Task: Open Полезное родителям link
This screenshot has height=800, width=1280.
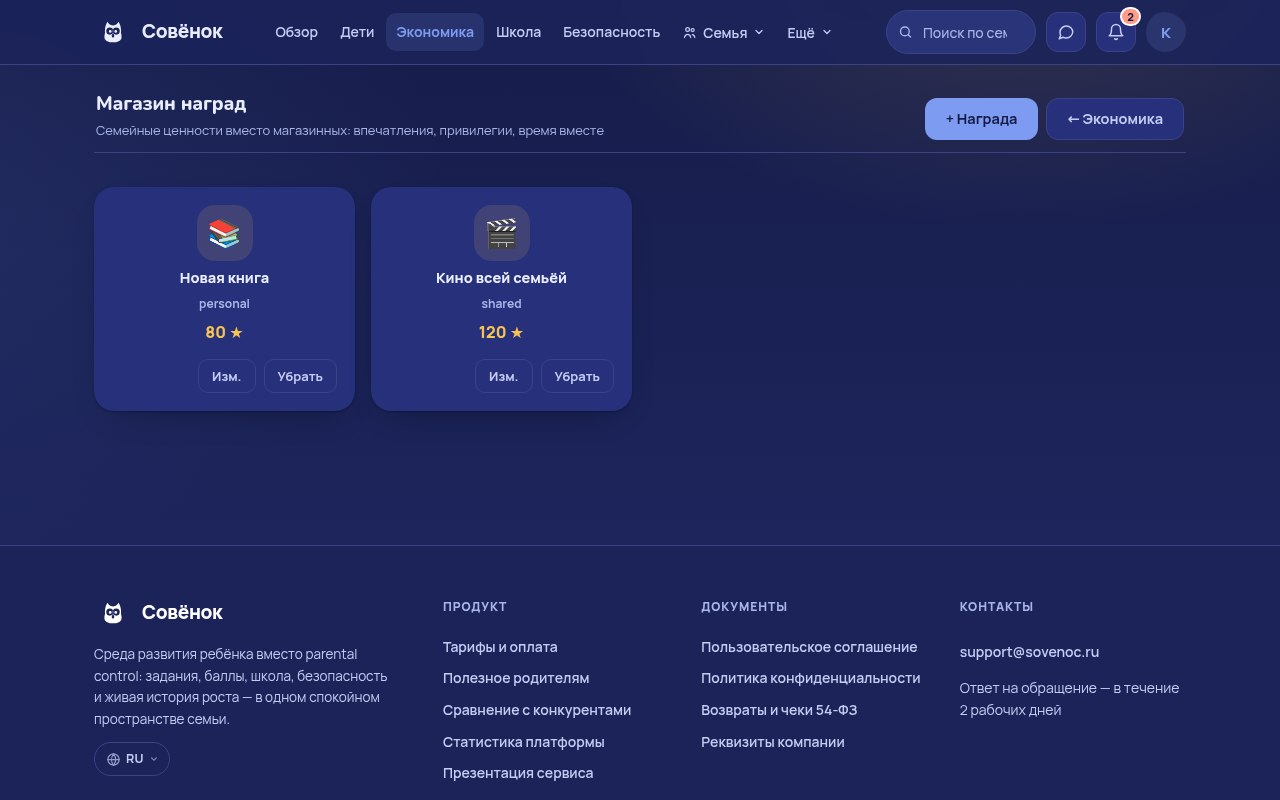Action: 516,678
